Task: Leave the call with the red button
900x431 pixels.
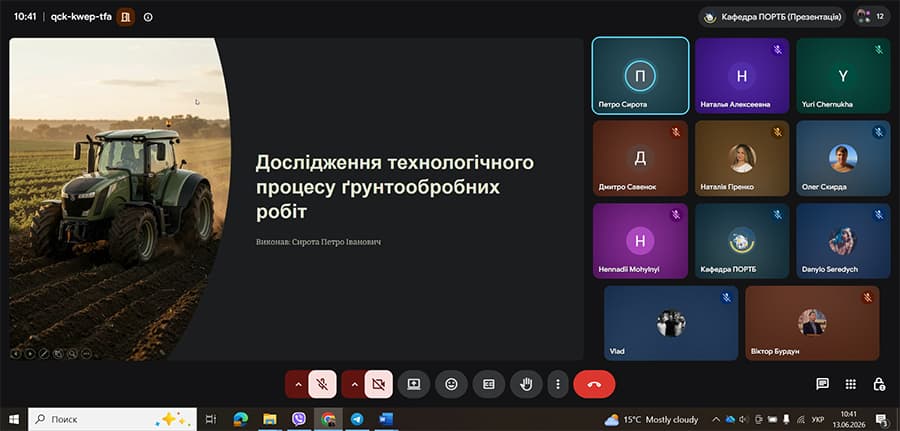Action: [x=594, y=385]
